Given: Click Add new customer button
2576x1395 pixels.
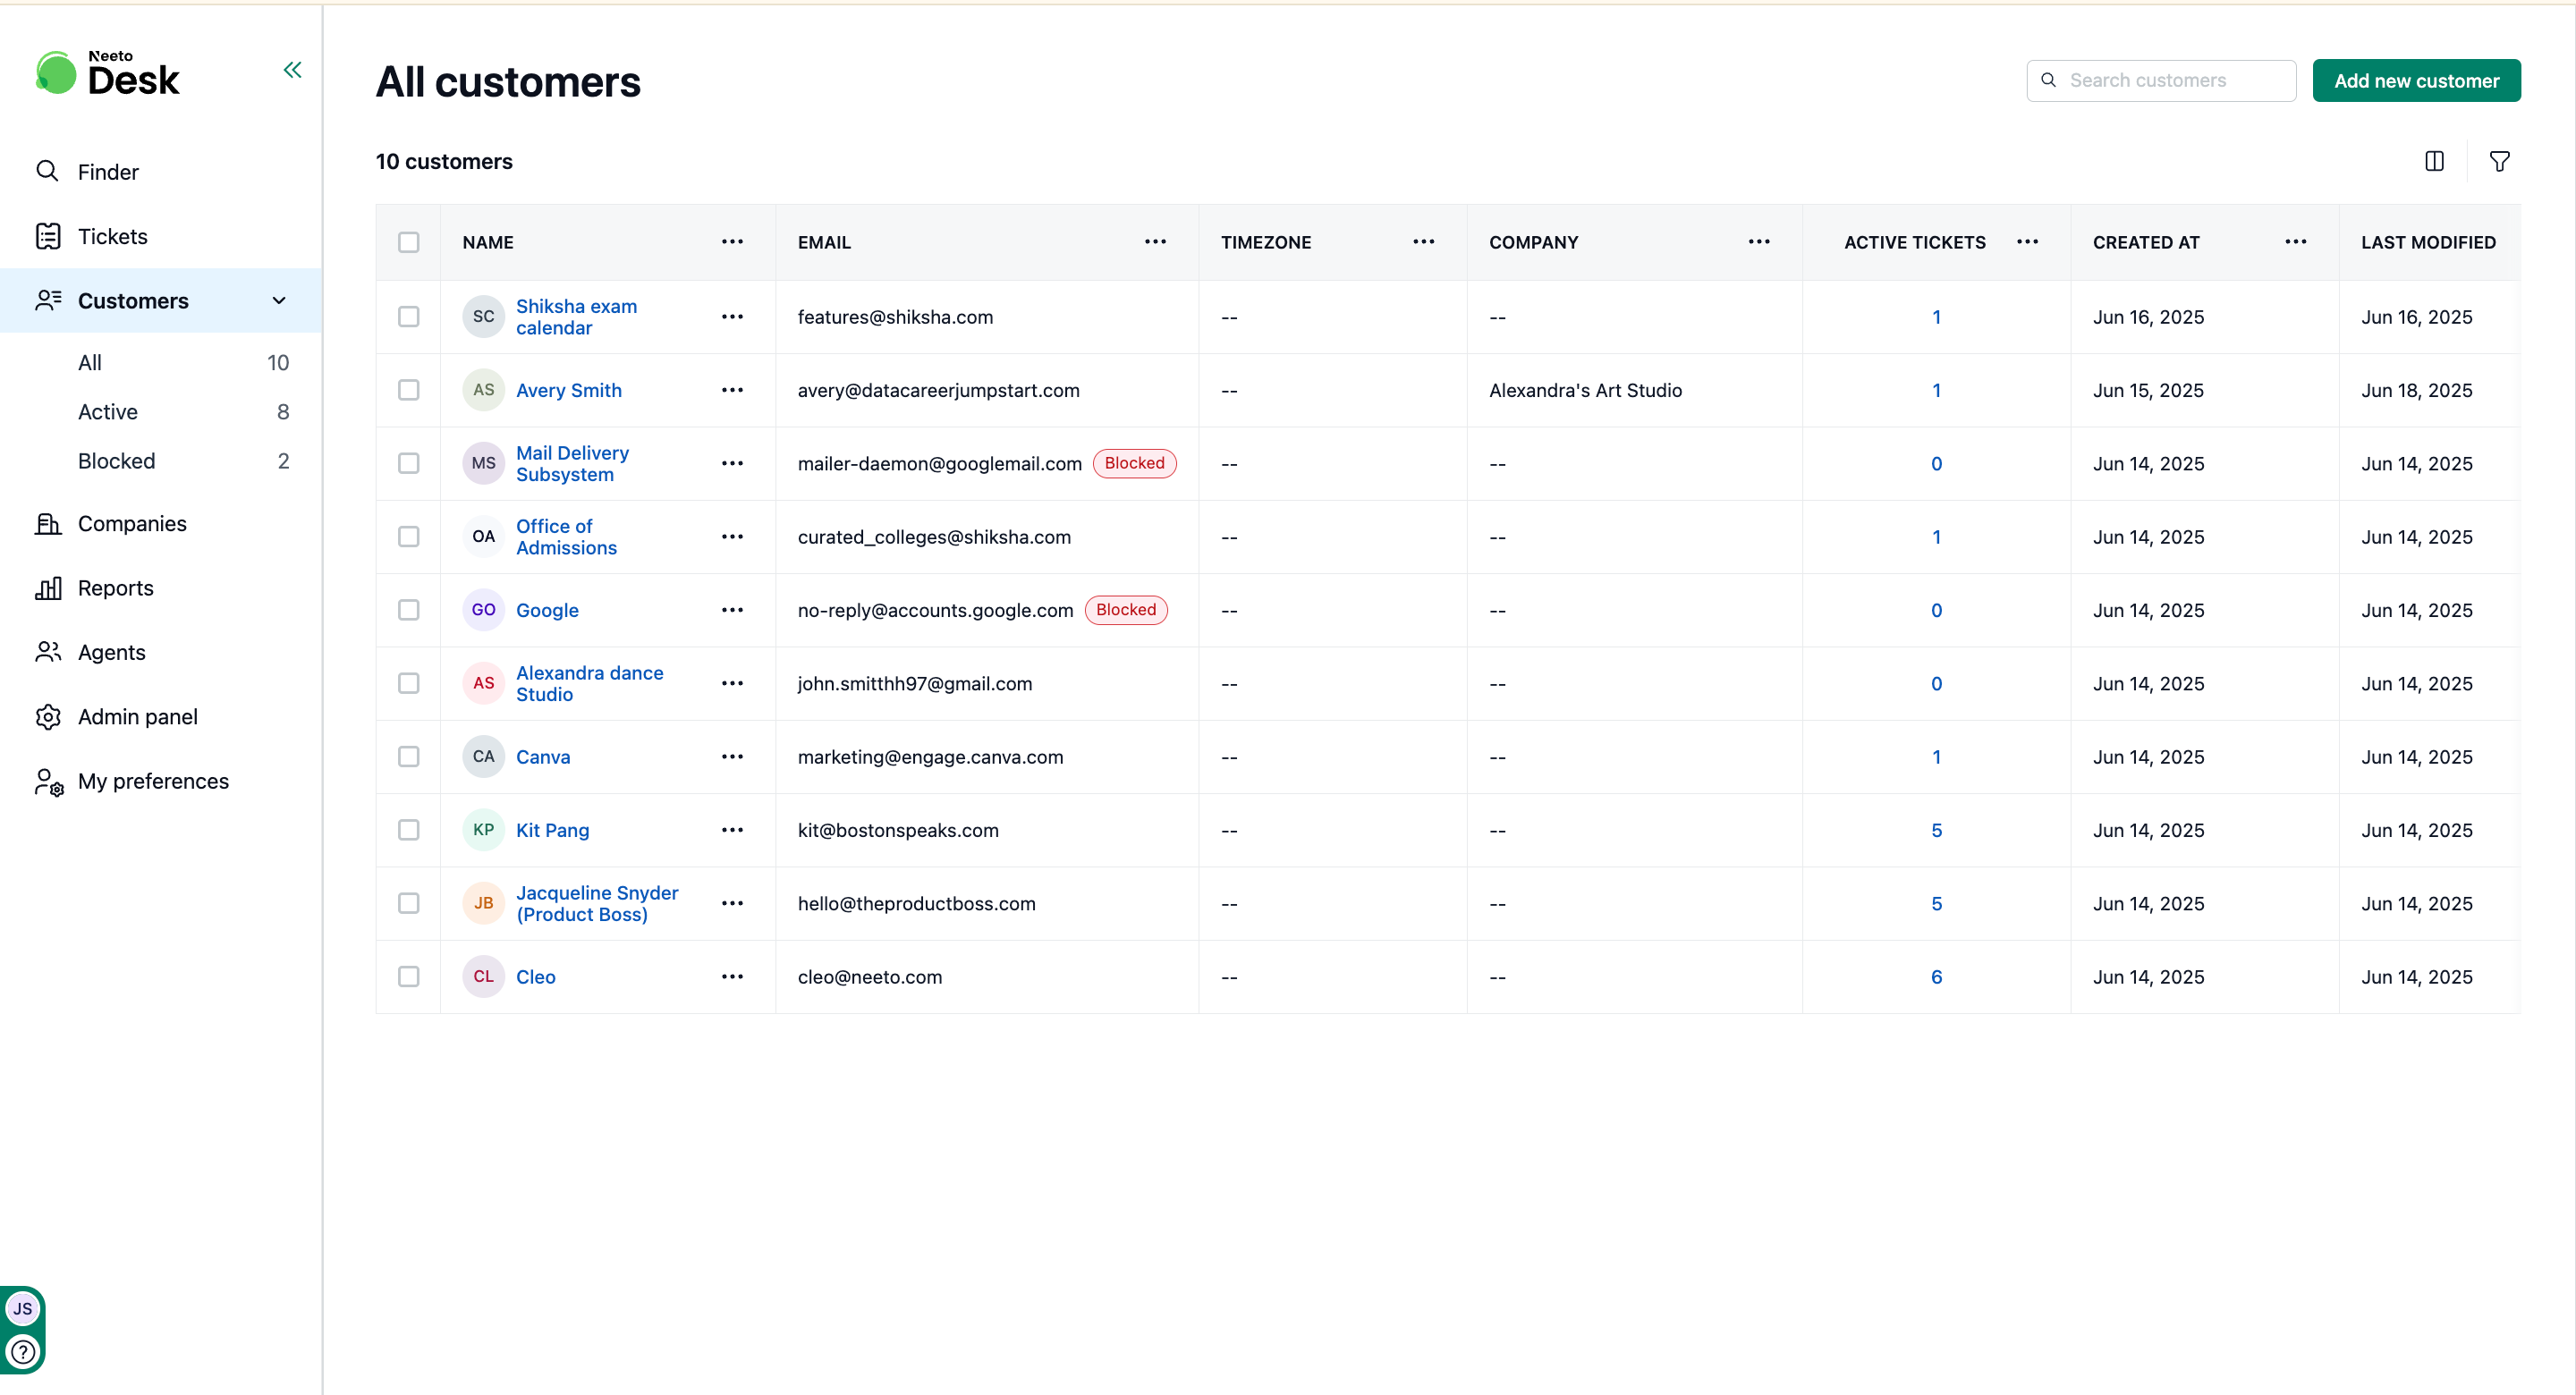Looking at the screenshot, I should pos(2416,81).
